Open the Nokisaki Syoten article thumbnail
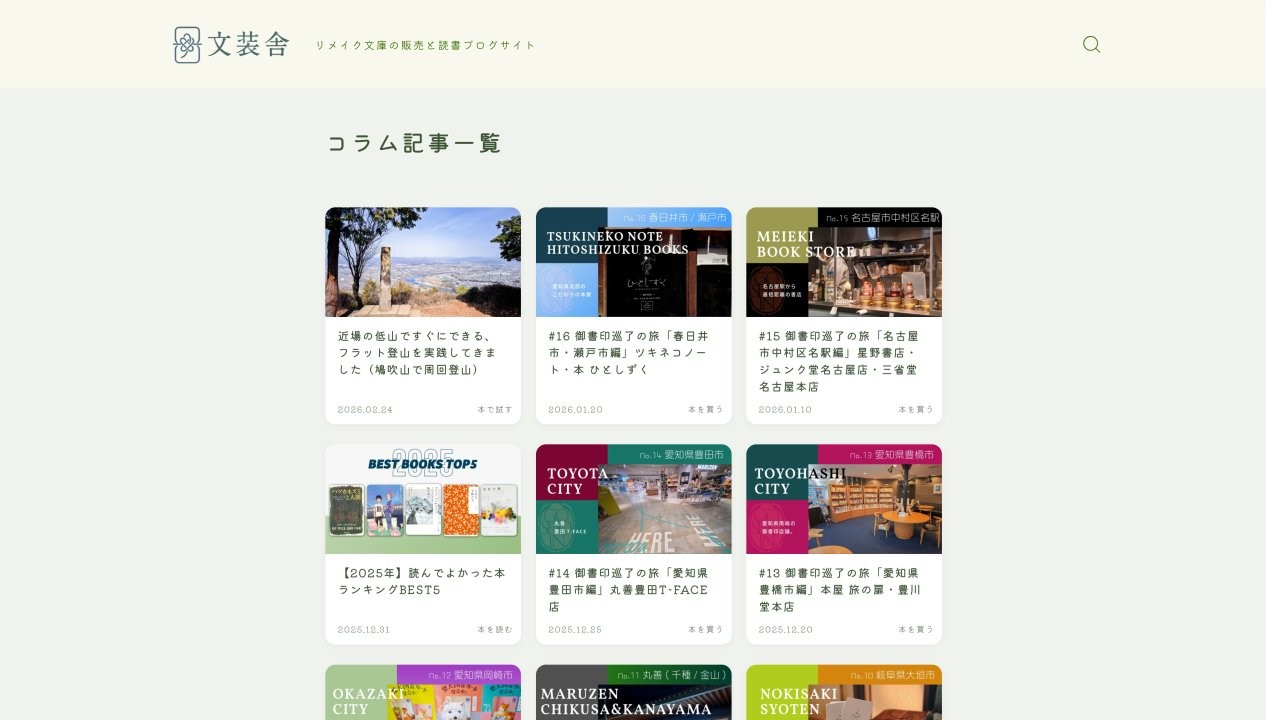Image resolution: width=1266 pixels, height=720 pixels. [x=843, y=693]
